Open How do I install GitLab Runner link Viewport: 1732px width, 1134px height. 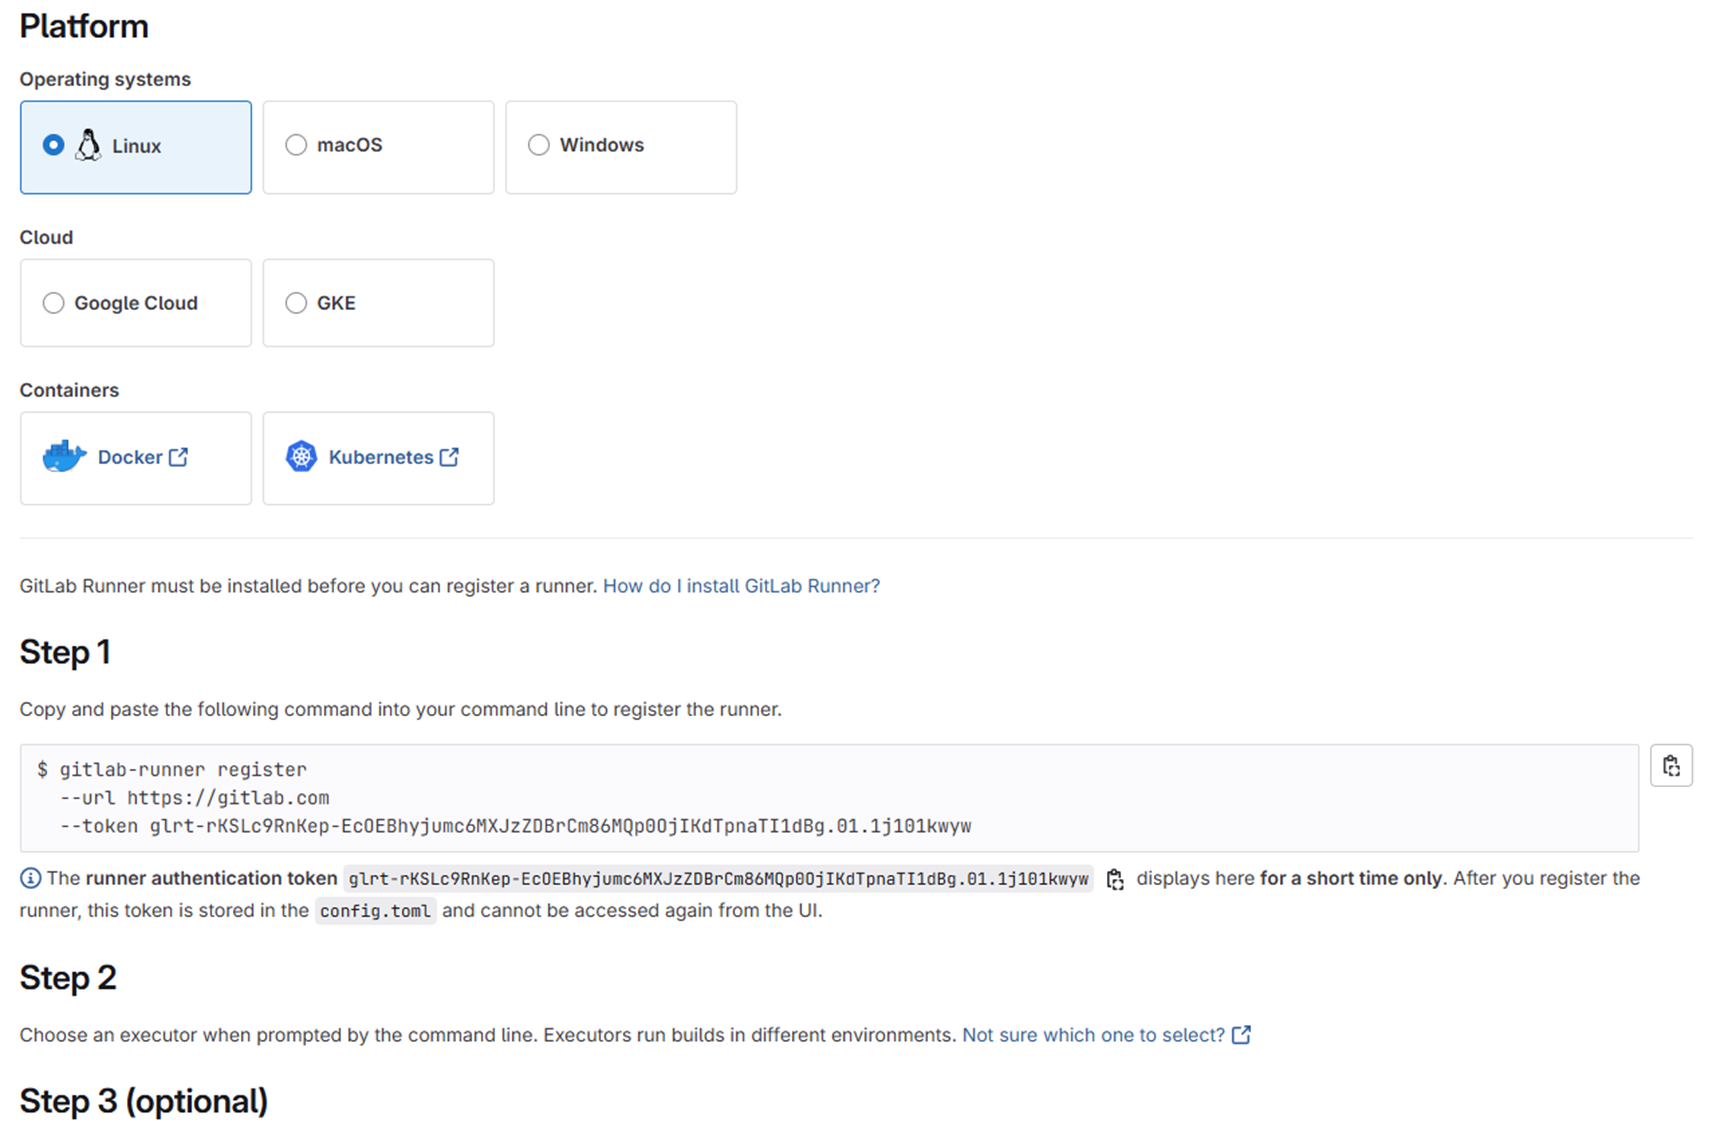pyautogui.click(x=741, y=586)
